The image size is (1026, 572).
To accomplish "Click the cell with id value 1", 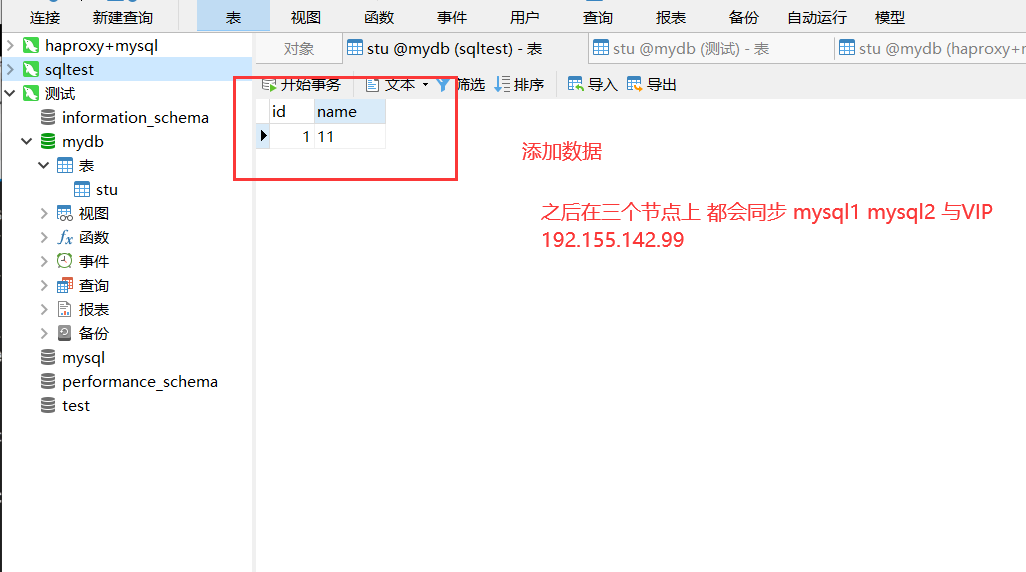I will pyautogui.click(x=292, y=137).
